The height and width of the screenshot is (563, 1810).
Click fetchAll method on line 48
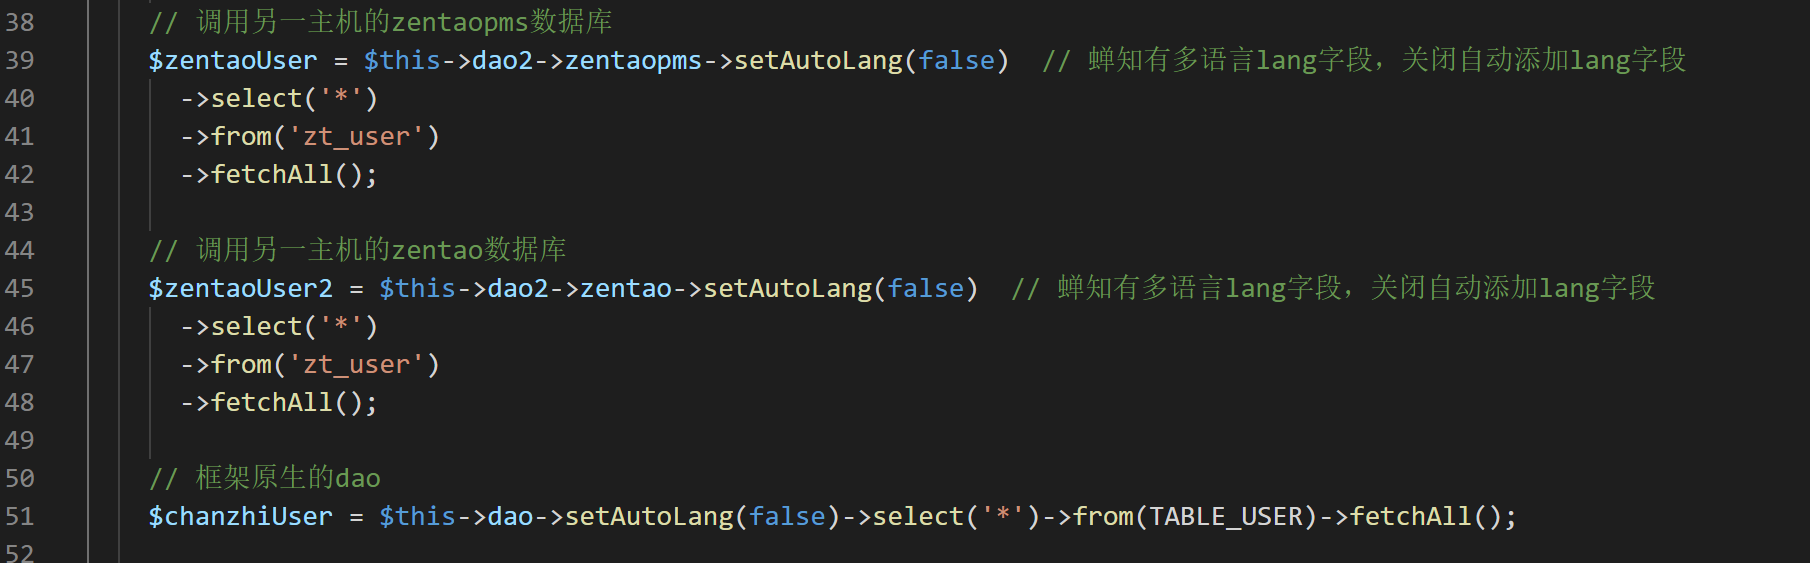(271, 402)
